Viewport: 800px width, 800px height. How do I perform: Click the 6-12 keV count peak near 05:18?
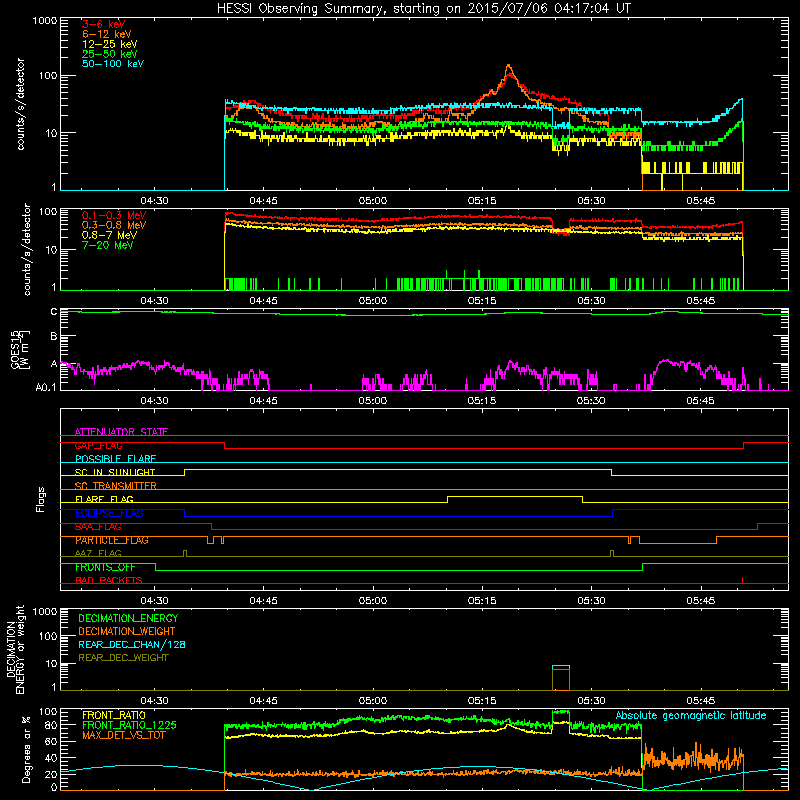(x=508, y=66)
